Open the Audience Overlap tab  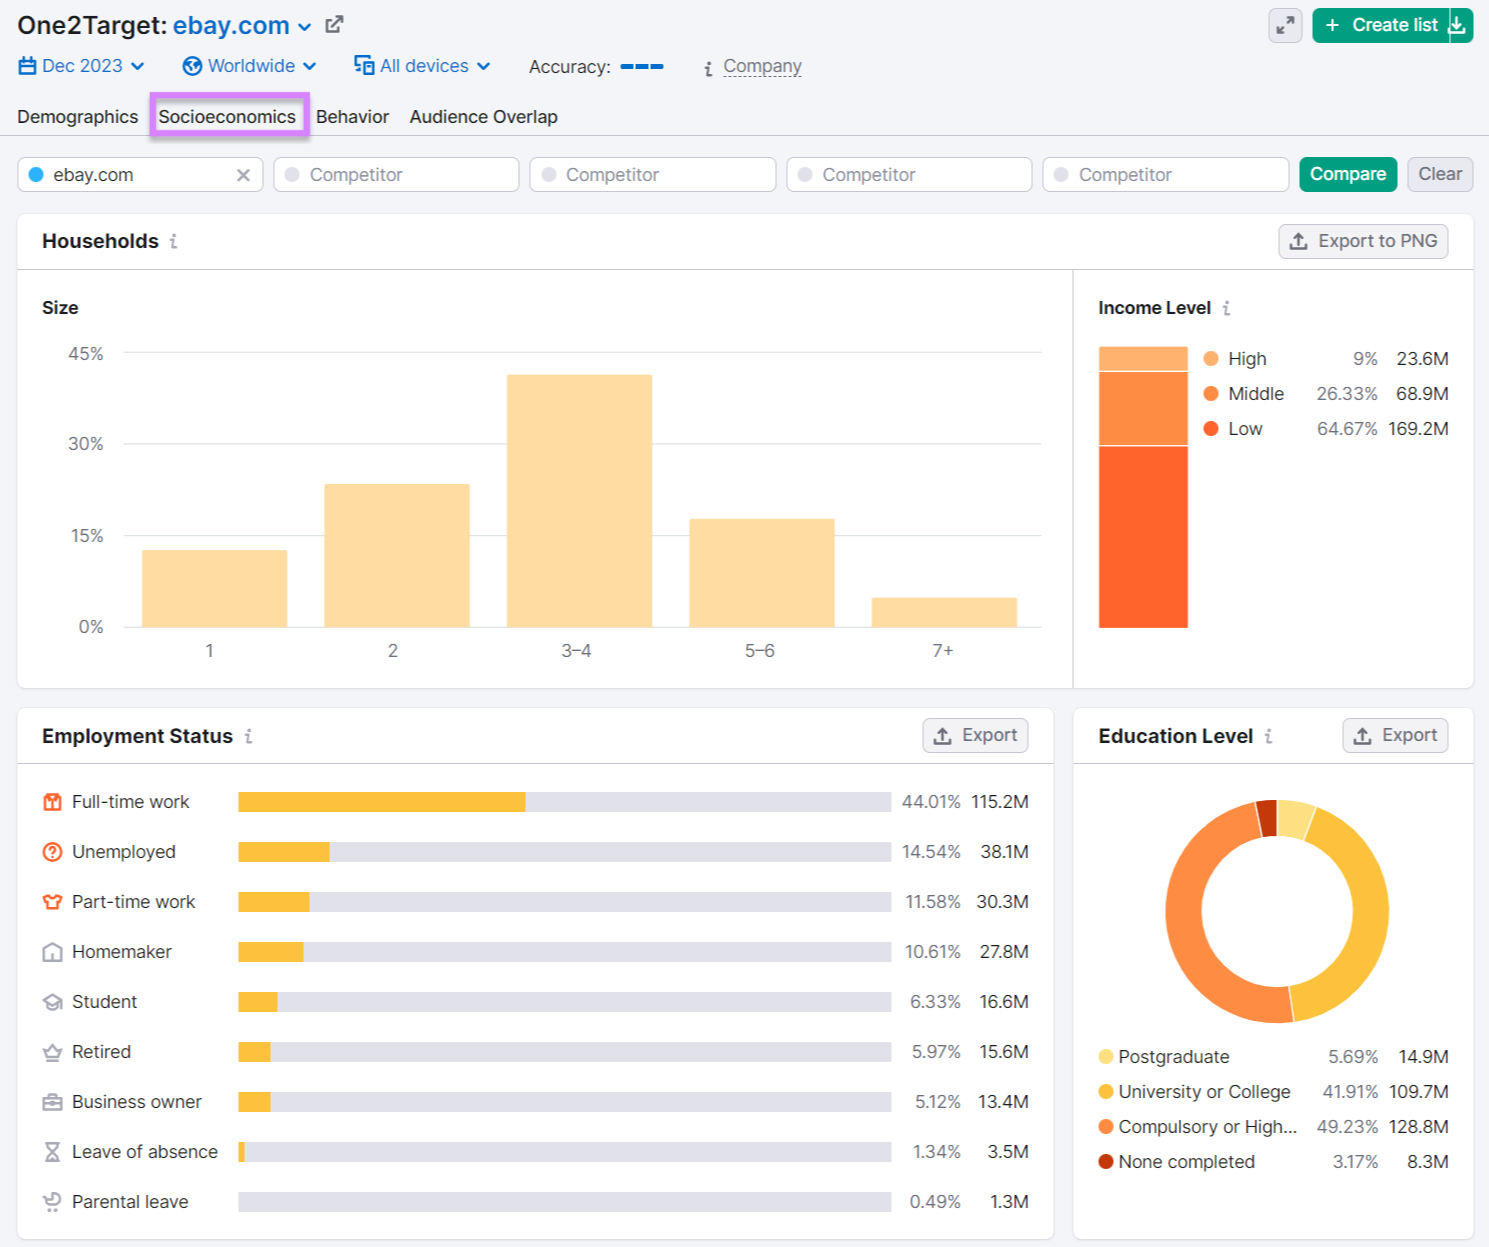click(483, 116)
